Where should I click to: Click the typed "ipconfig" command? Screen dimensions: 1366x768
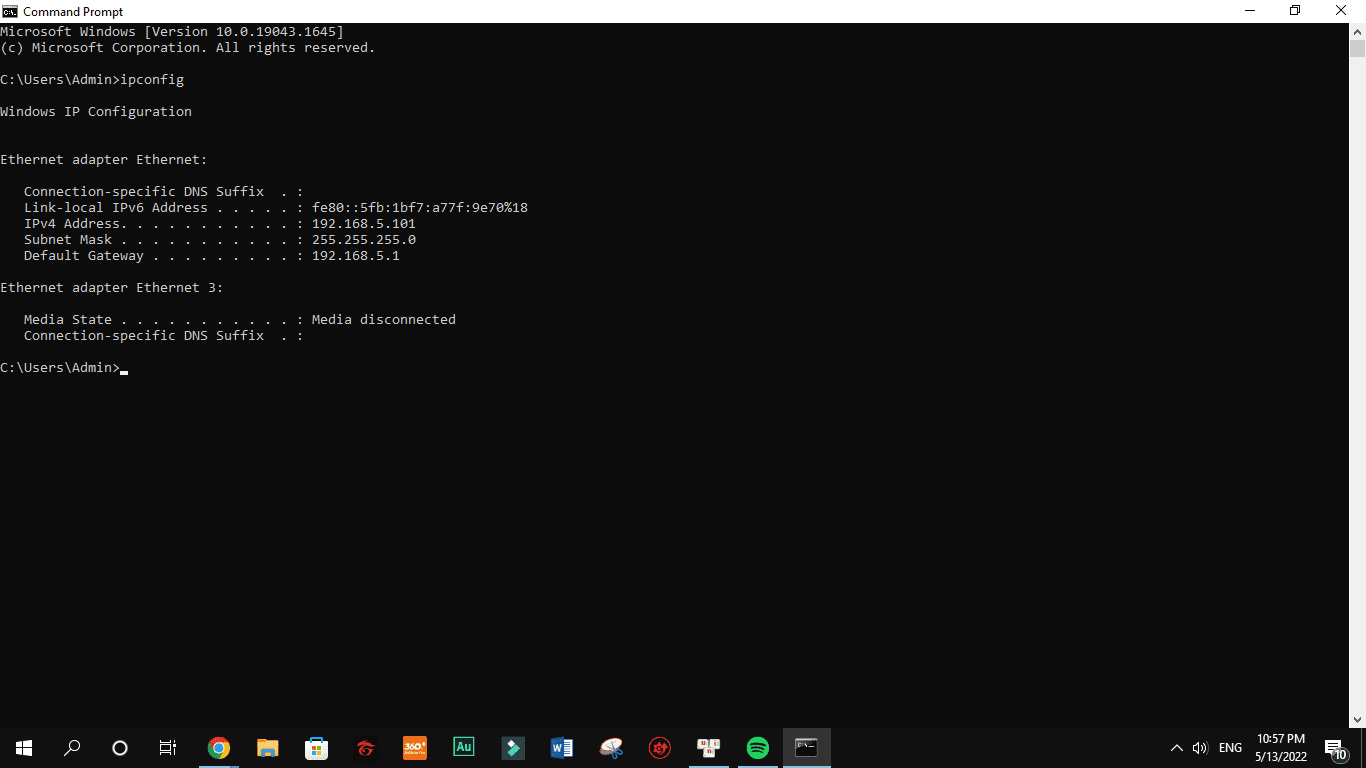pos(152,80)
